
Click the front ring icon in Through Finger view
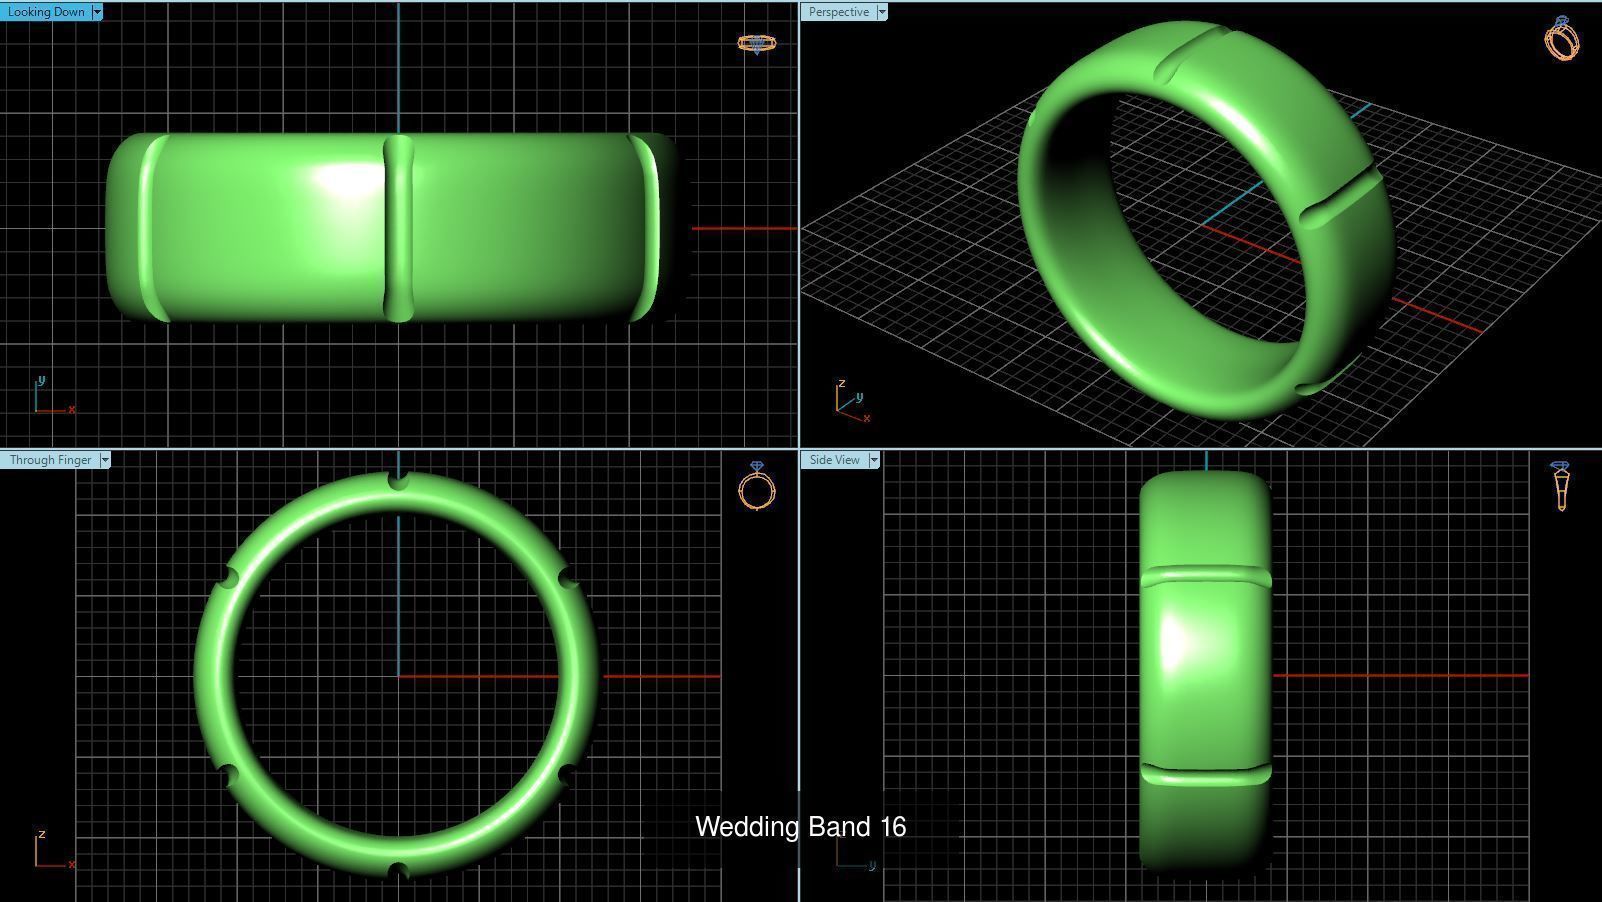coord(757,486)
